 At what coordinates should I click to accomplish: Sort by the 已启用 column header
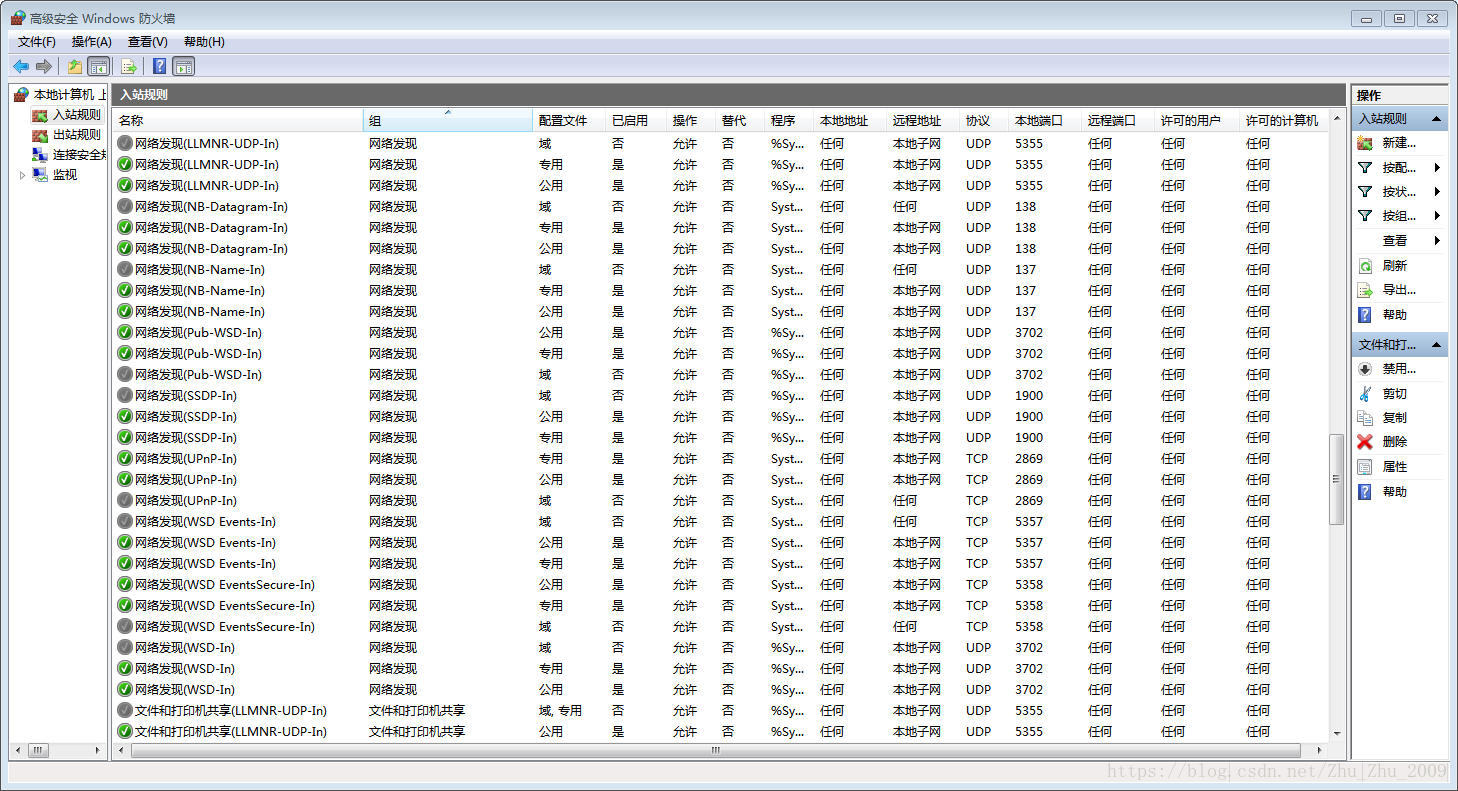pos(637,121)
